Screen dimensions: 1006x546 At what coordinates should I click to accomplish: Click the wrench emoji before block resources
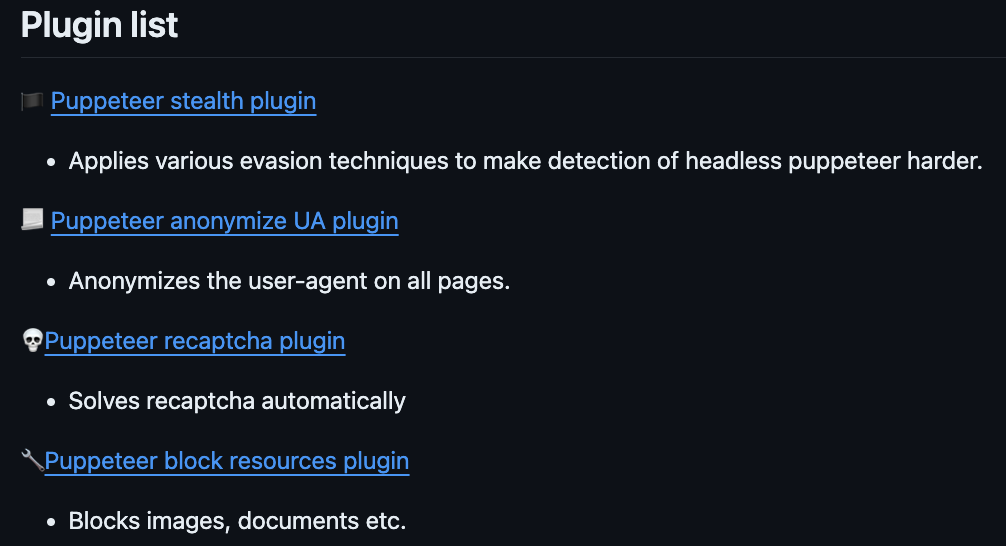[33, 460]
